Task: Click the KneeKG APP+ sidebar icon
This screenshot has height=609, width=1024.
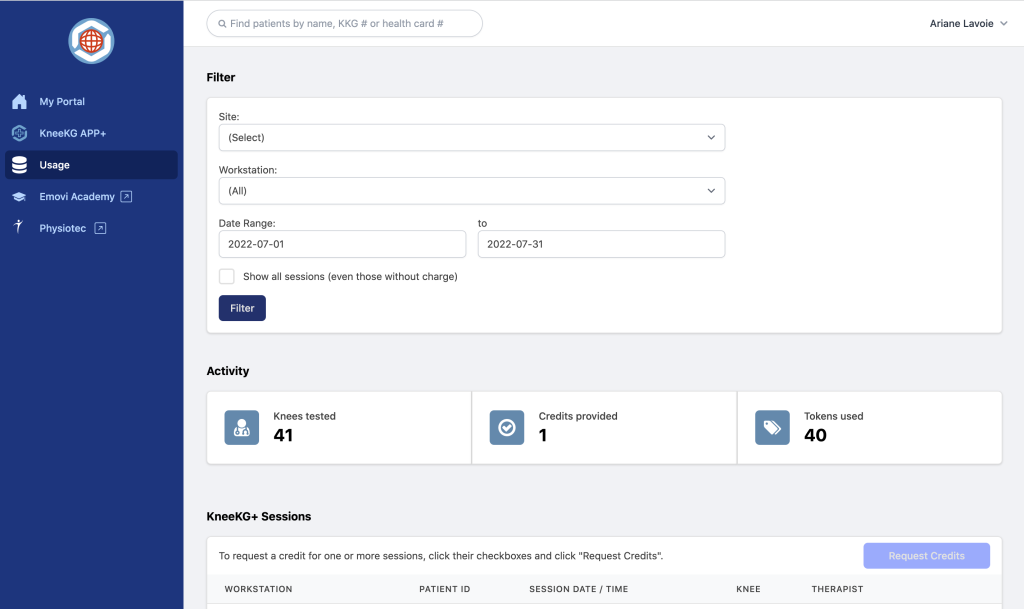Action: point(20,133)
